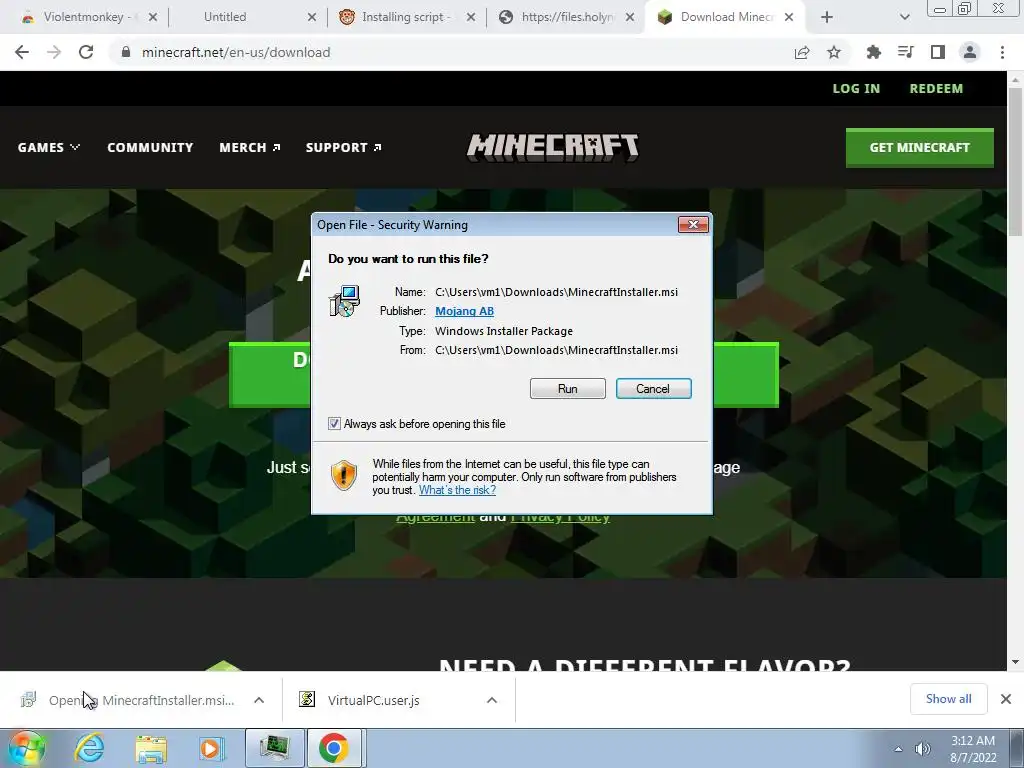Click the Run button in security warning
1024x768 pixels.
[568, 389]
